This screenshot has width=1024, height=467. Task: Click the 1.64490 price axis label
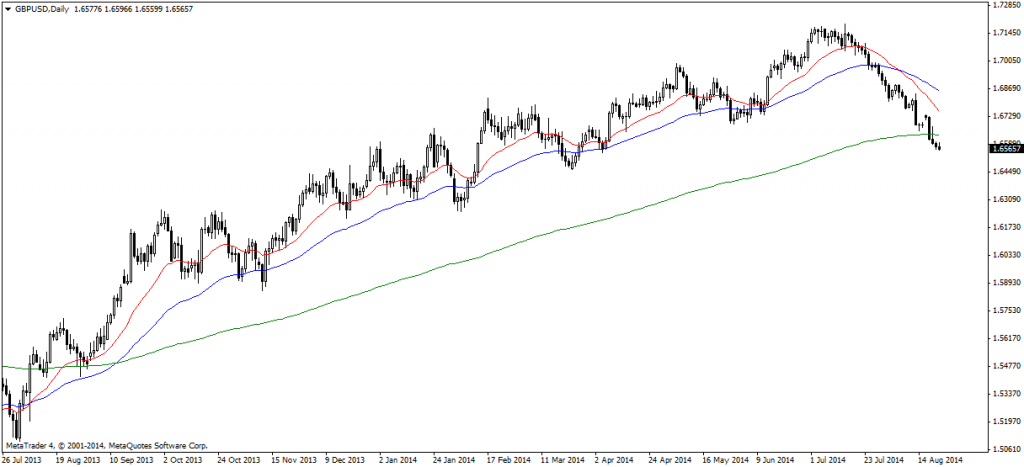click(x=1004, y=172)
